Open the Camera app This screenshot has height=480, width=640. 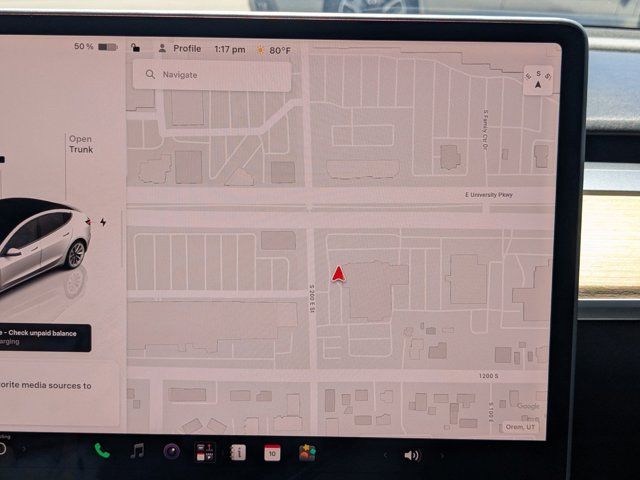(172, 452)
